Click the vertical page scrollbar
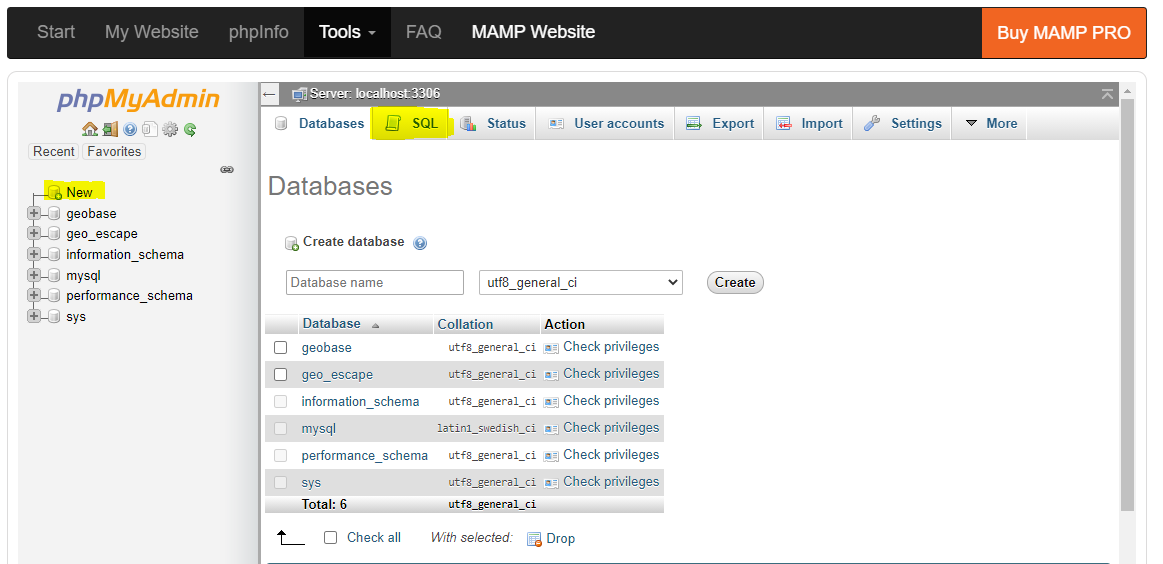The height and width of the screenshot is (564, 1163). pyautogui.click(x=1127, y=304)
